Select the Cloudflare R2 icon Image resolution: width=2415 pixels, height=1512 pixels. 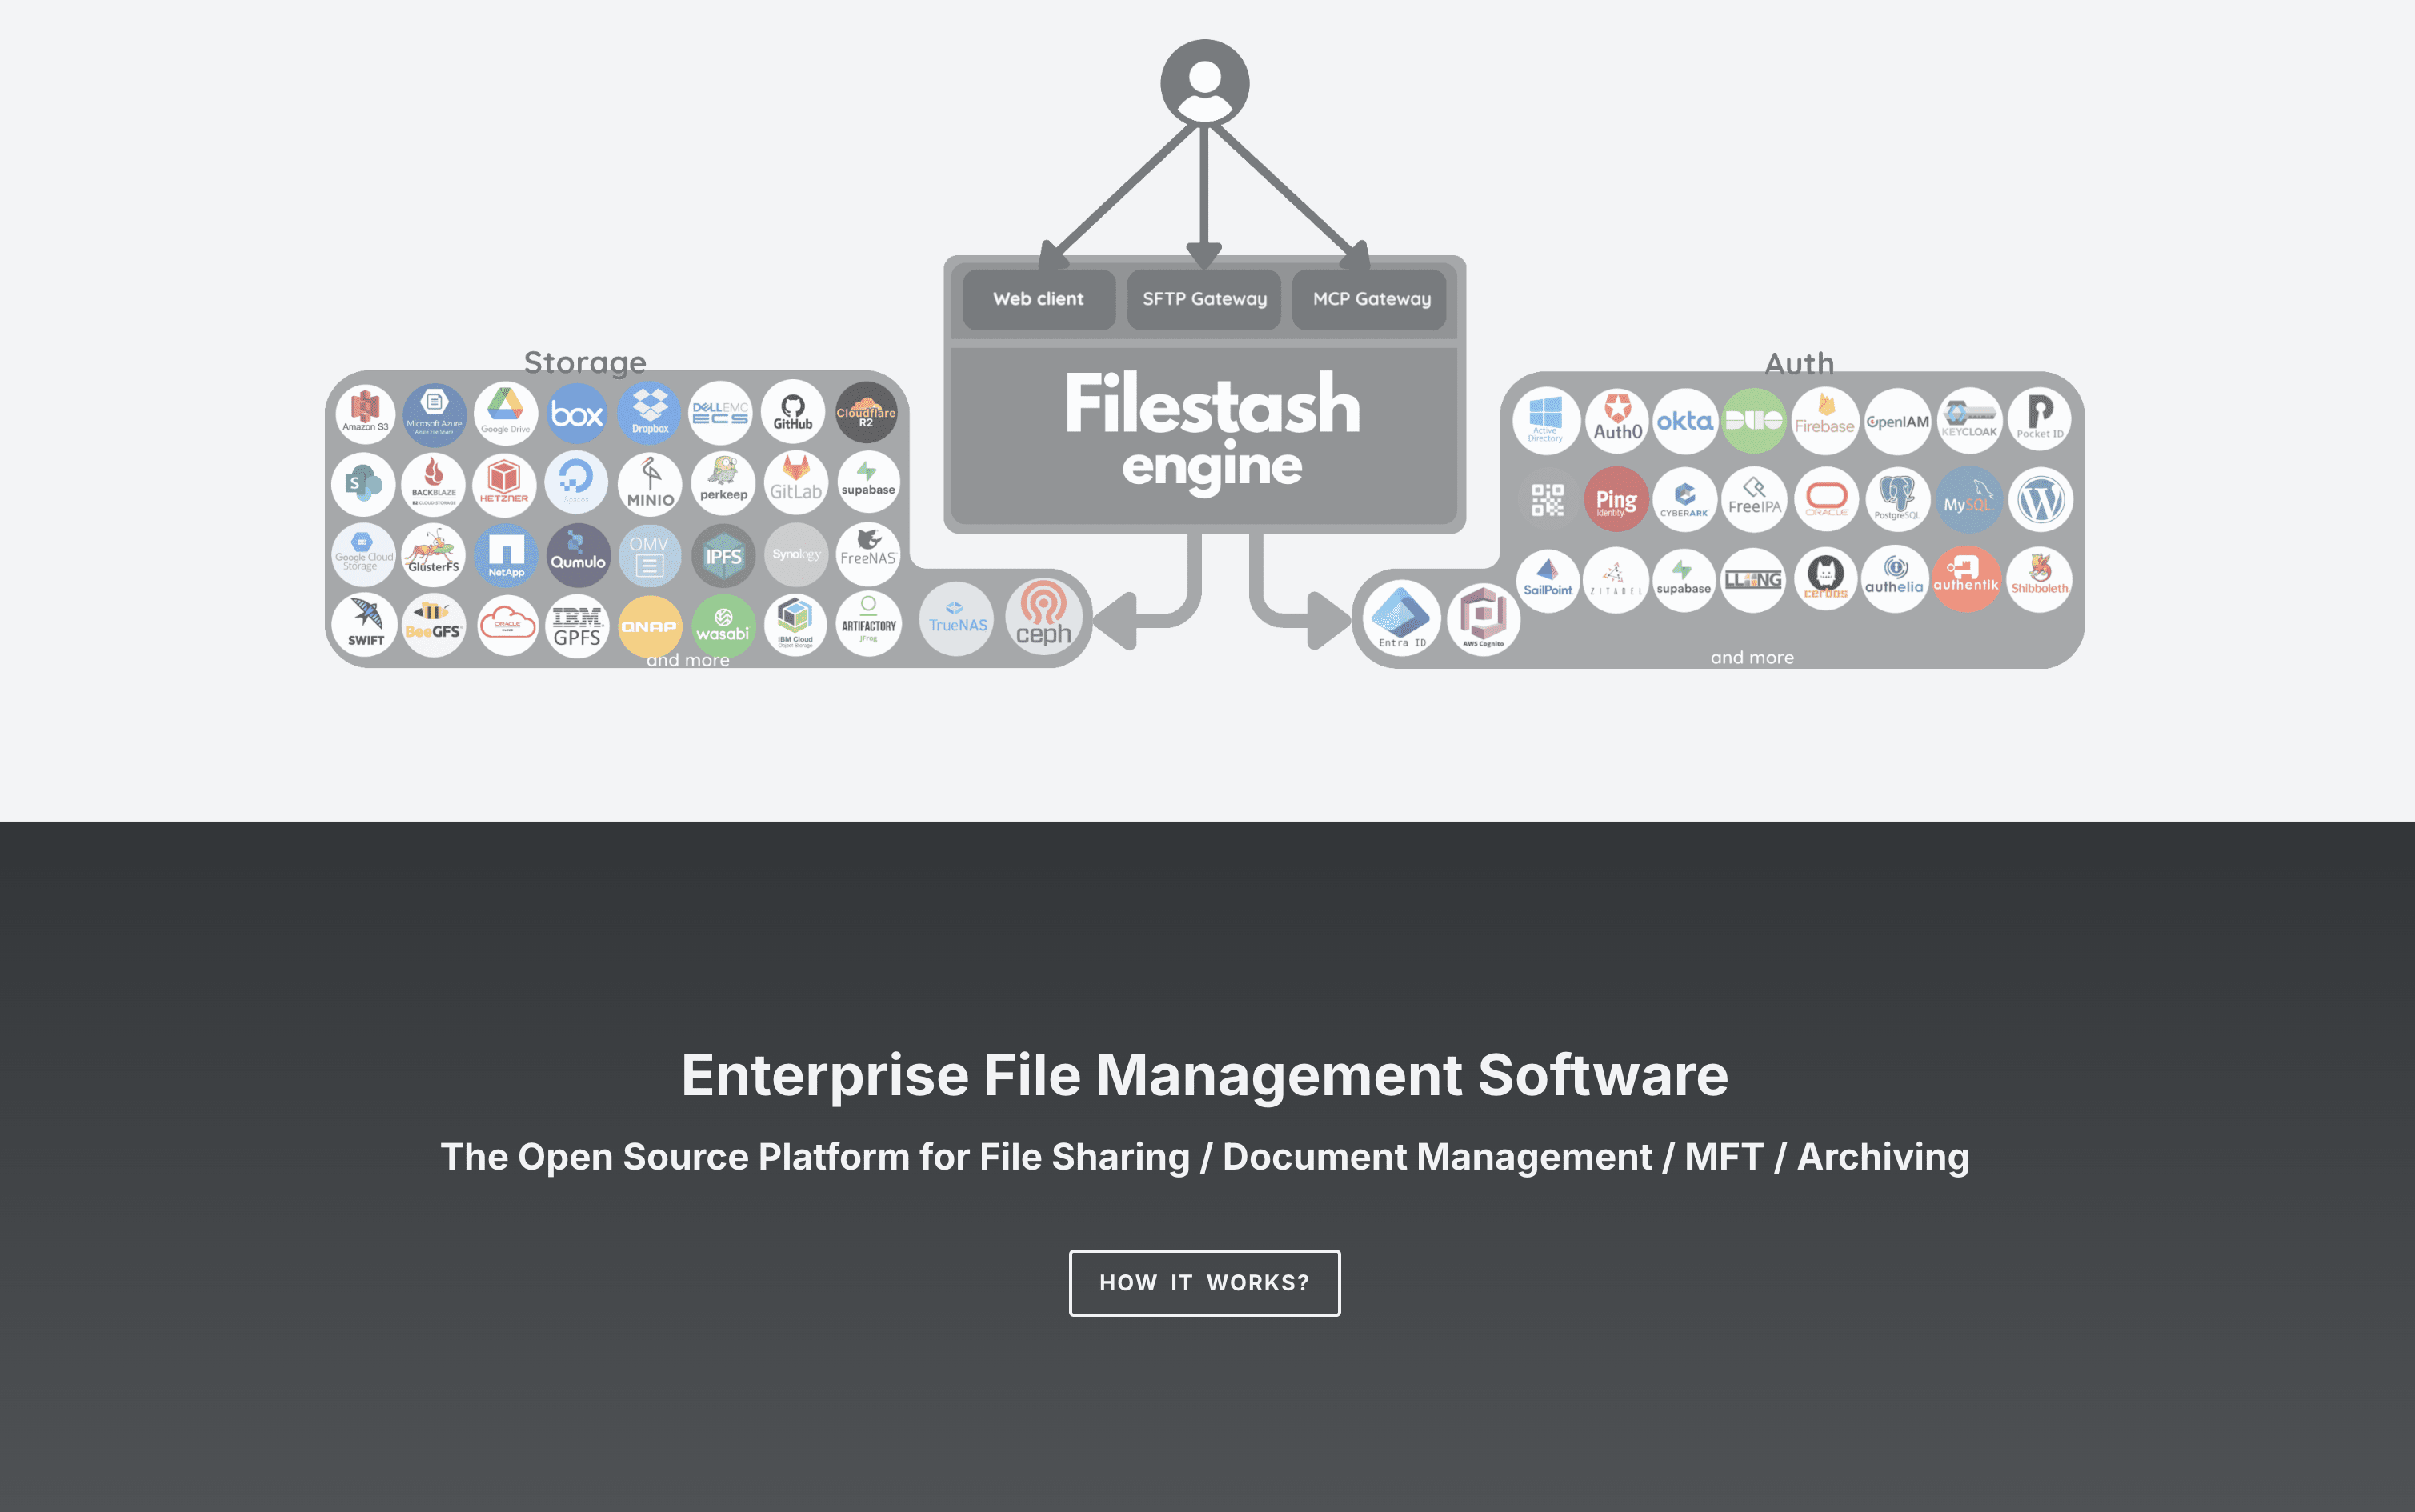pyautogui.click(x=866, y=413)
